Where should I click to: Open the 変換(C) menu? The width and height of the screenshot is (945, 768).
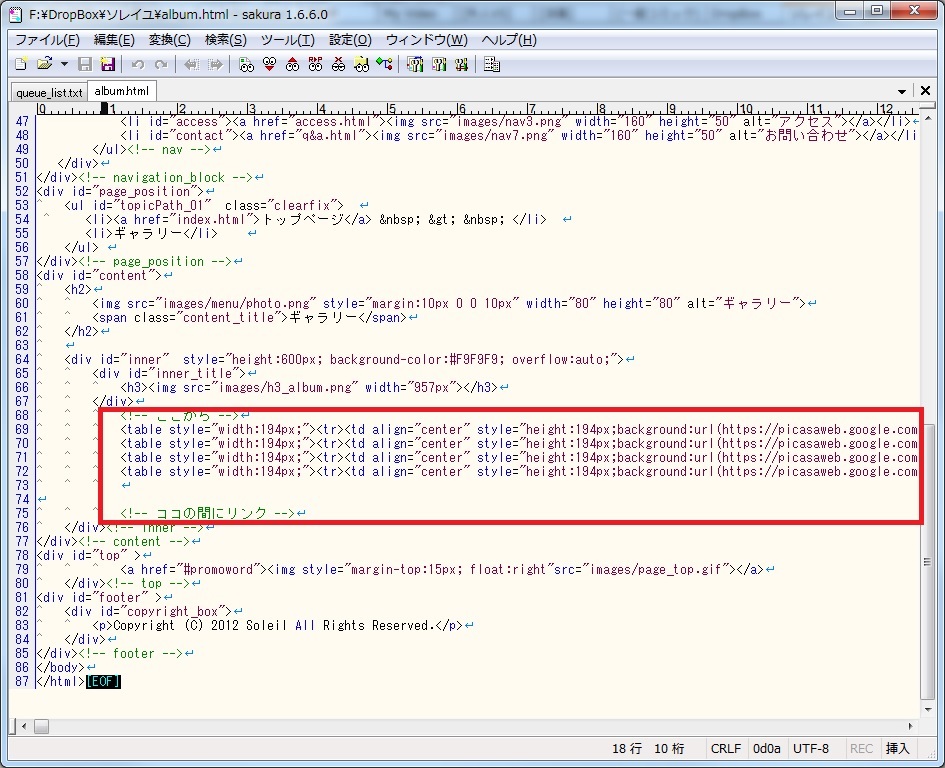pyautogui.click(x=169, y=40)
